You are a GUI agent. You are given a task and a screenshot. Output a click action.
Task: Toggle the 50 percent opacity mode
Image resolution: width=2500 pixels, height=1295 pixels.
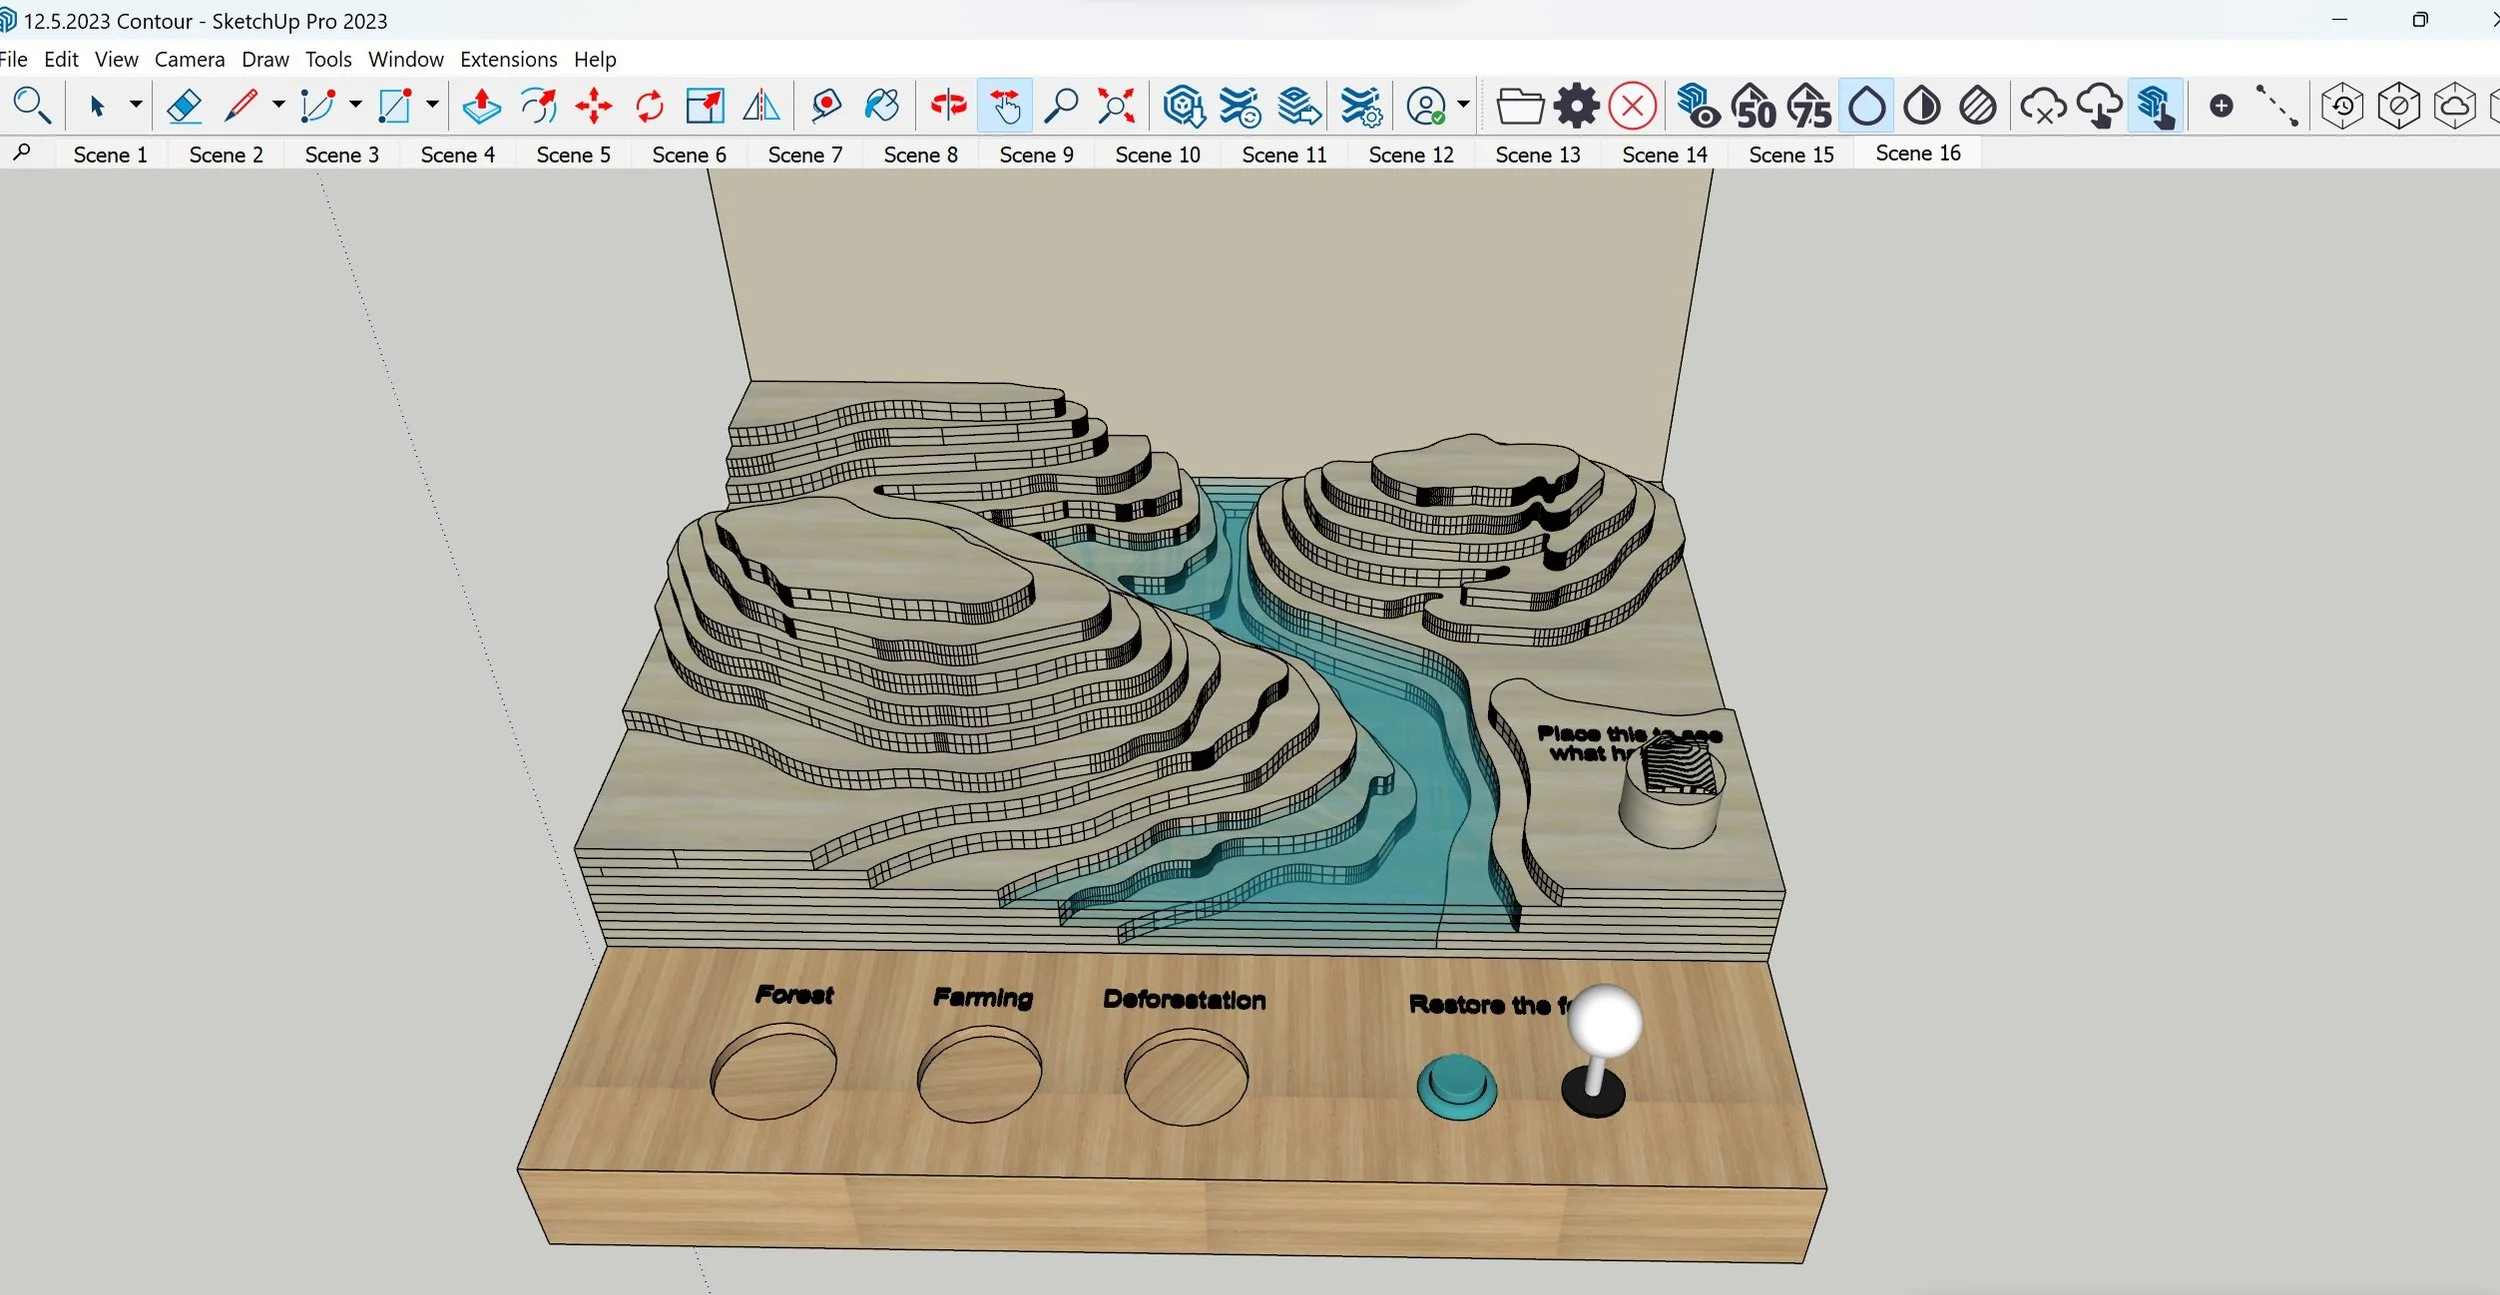pos(1755,106)
